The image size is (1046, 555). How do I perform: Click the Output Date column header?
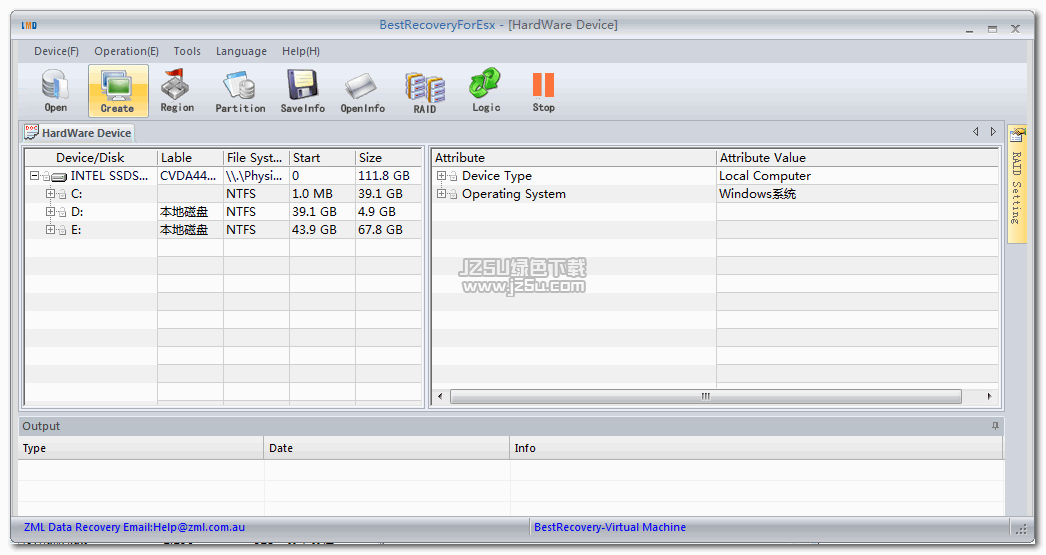pos(387,448)
